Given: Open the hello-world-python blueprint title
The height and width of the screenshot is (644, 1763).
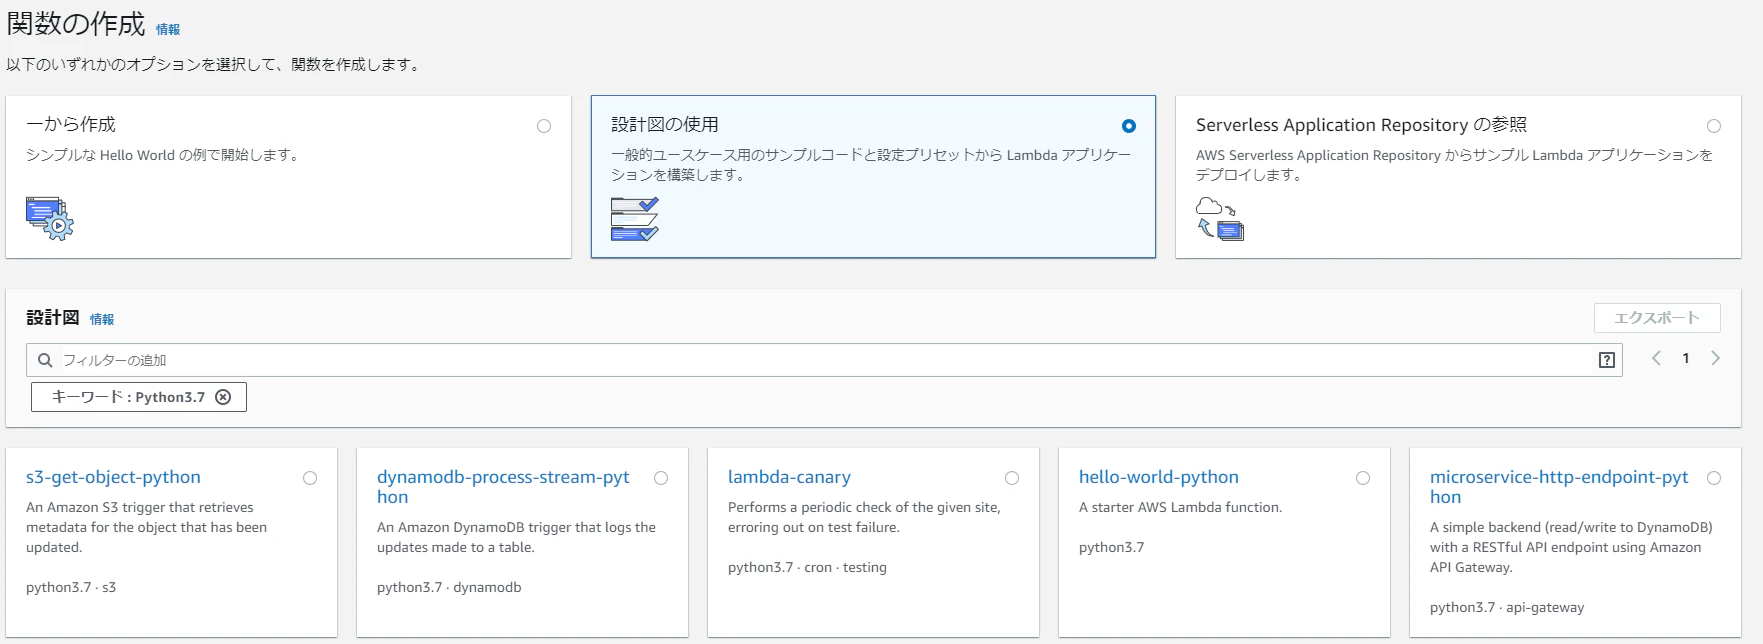Looking at the screenshot, I should (x=1158, y=477).
